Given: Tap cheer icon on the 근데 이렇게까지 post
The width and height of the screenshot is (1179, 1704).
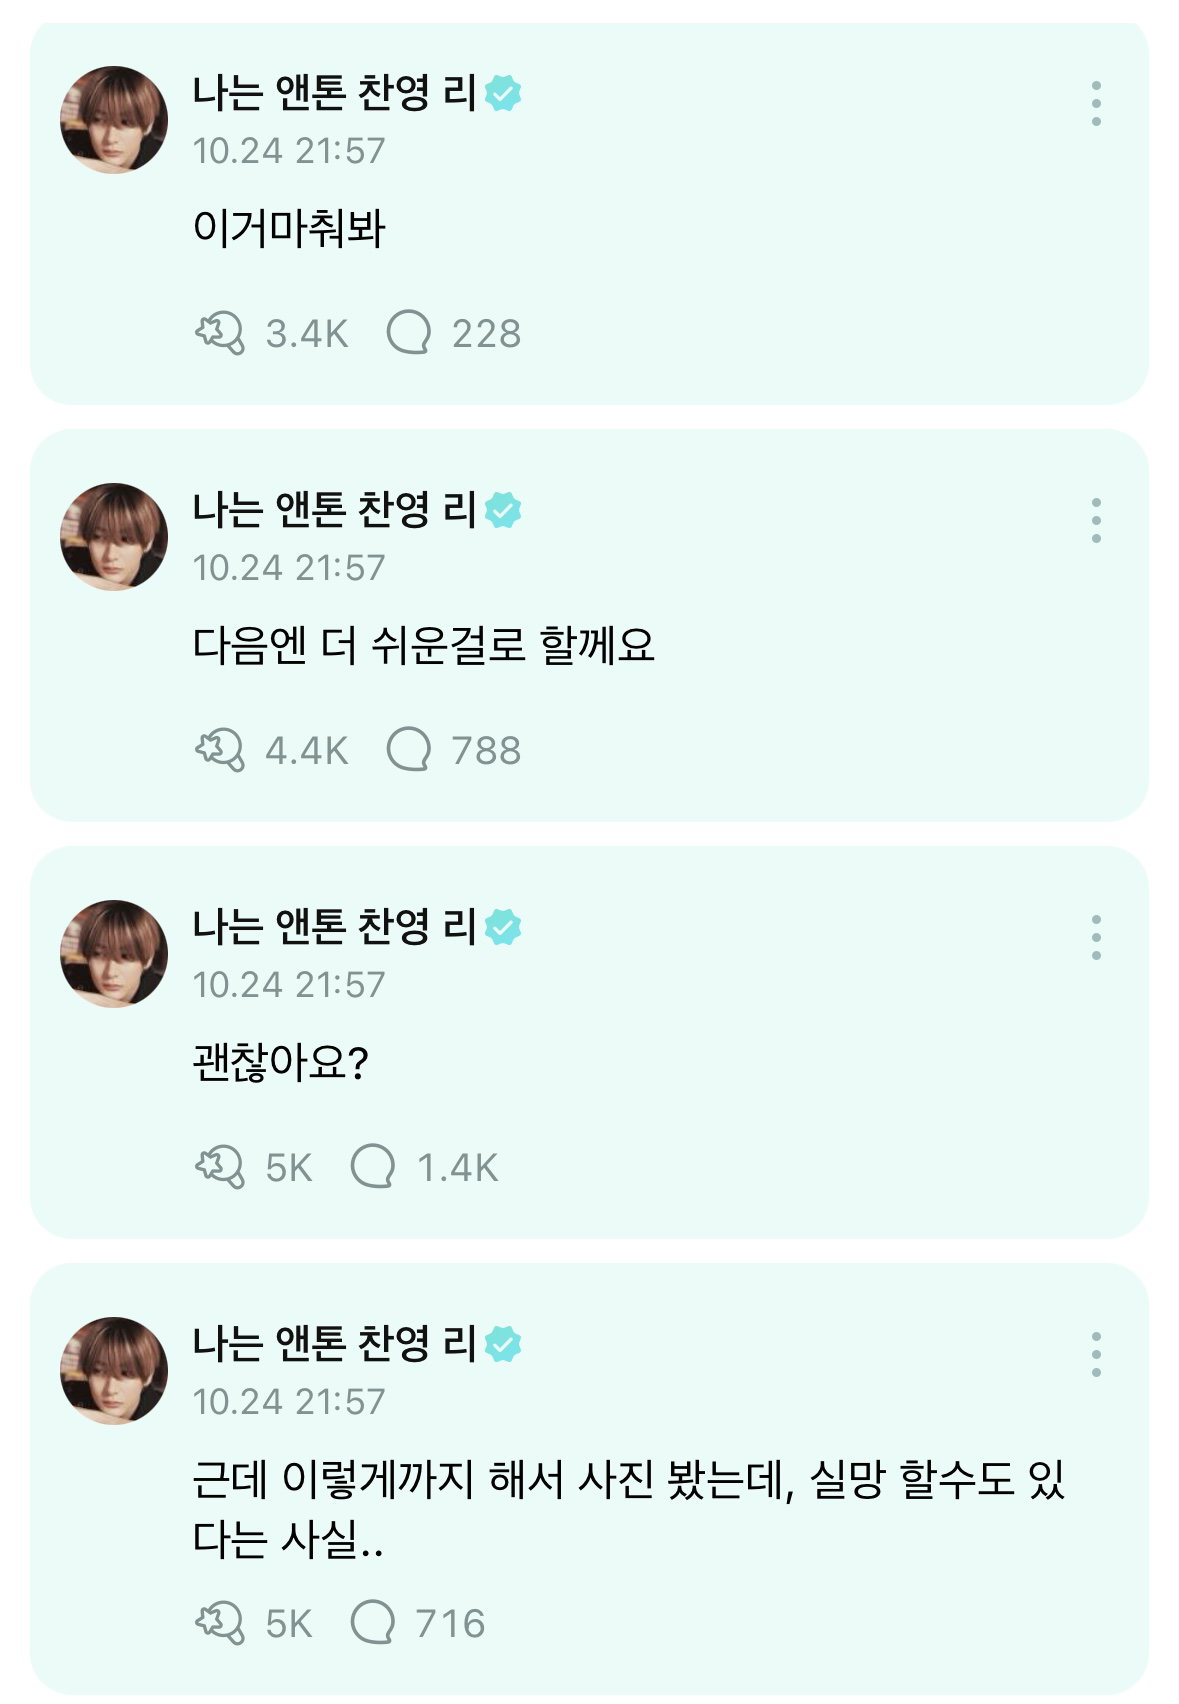Looking at the screenshot, I should (219, 1623).
